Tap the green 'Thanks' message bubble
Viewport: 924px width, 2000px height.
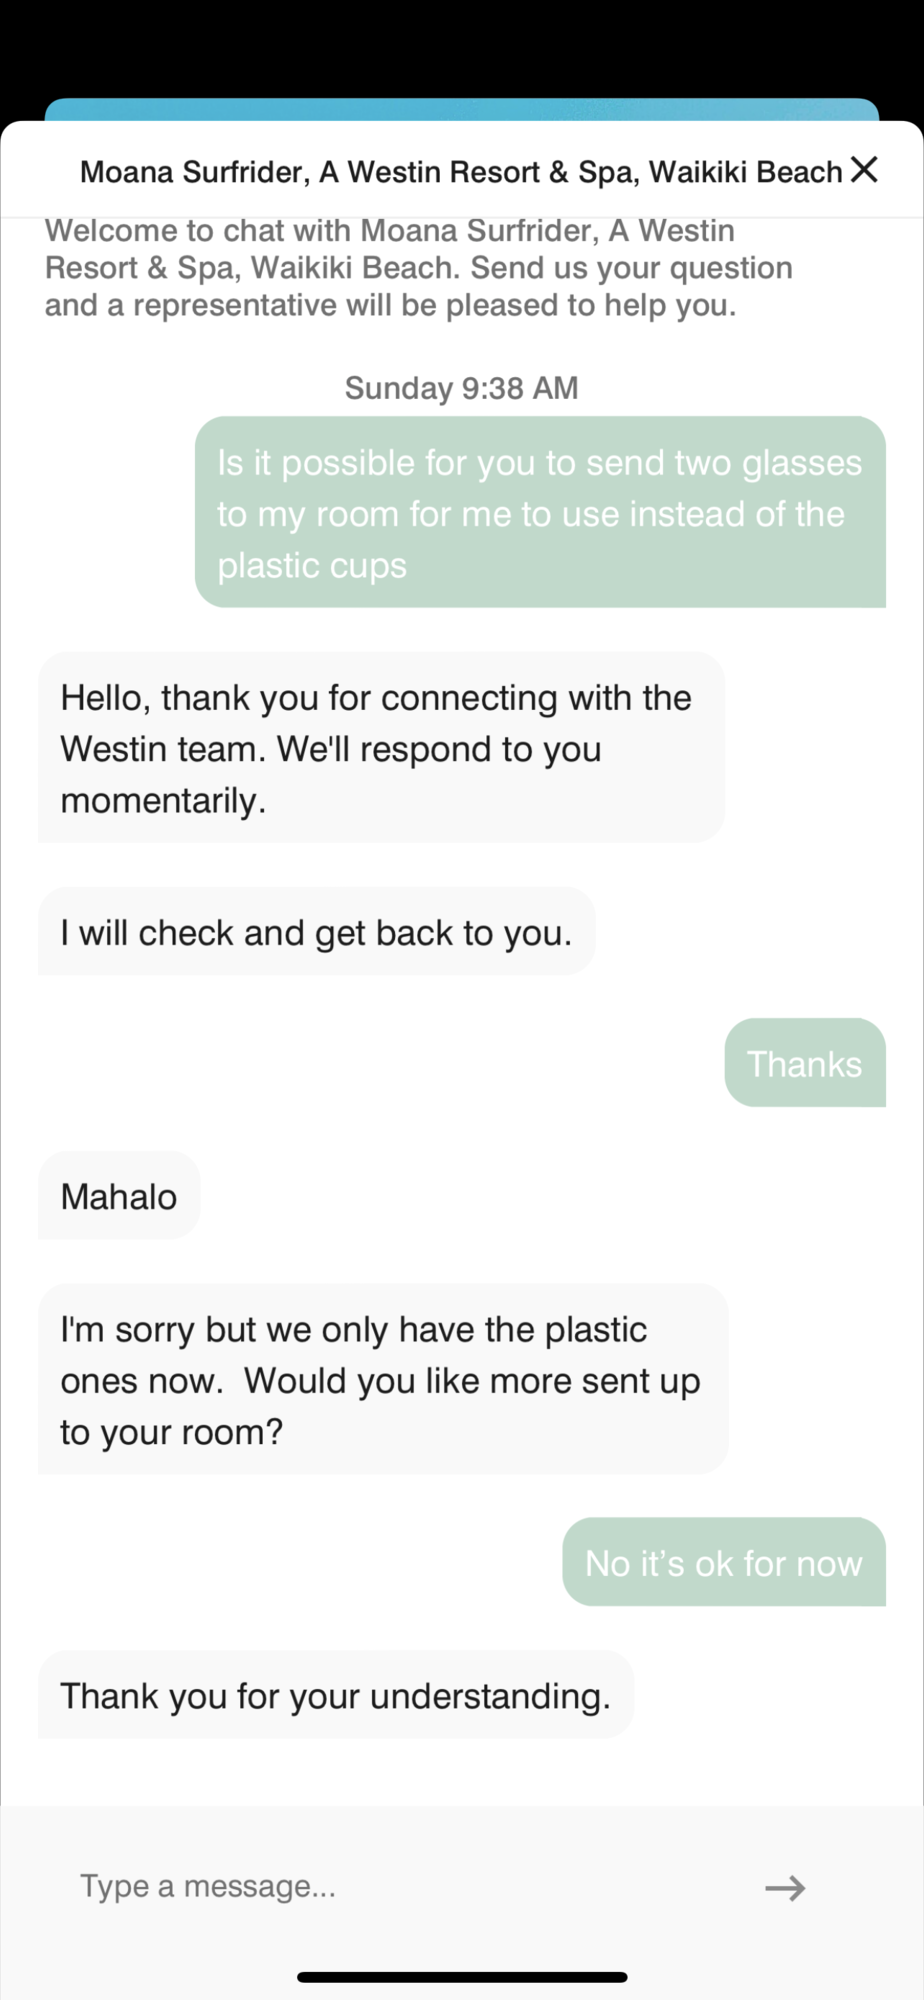coord(805,1063)
